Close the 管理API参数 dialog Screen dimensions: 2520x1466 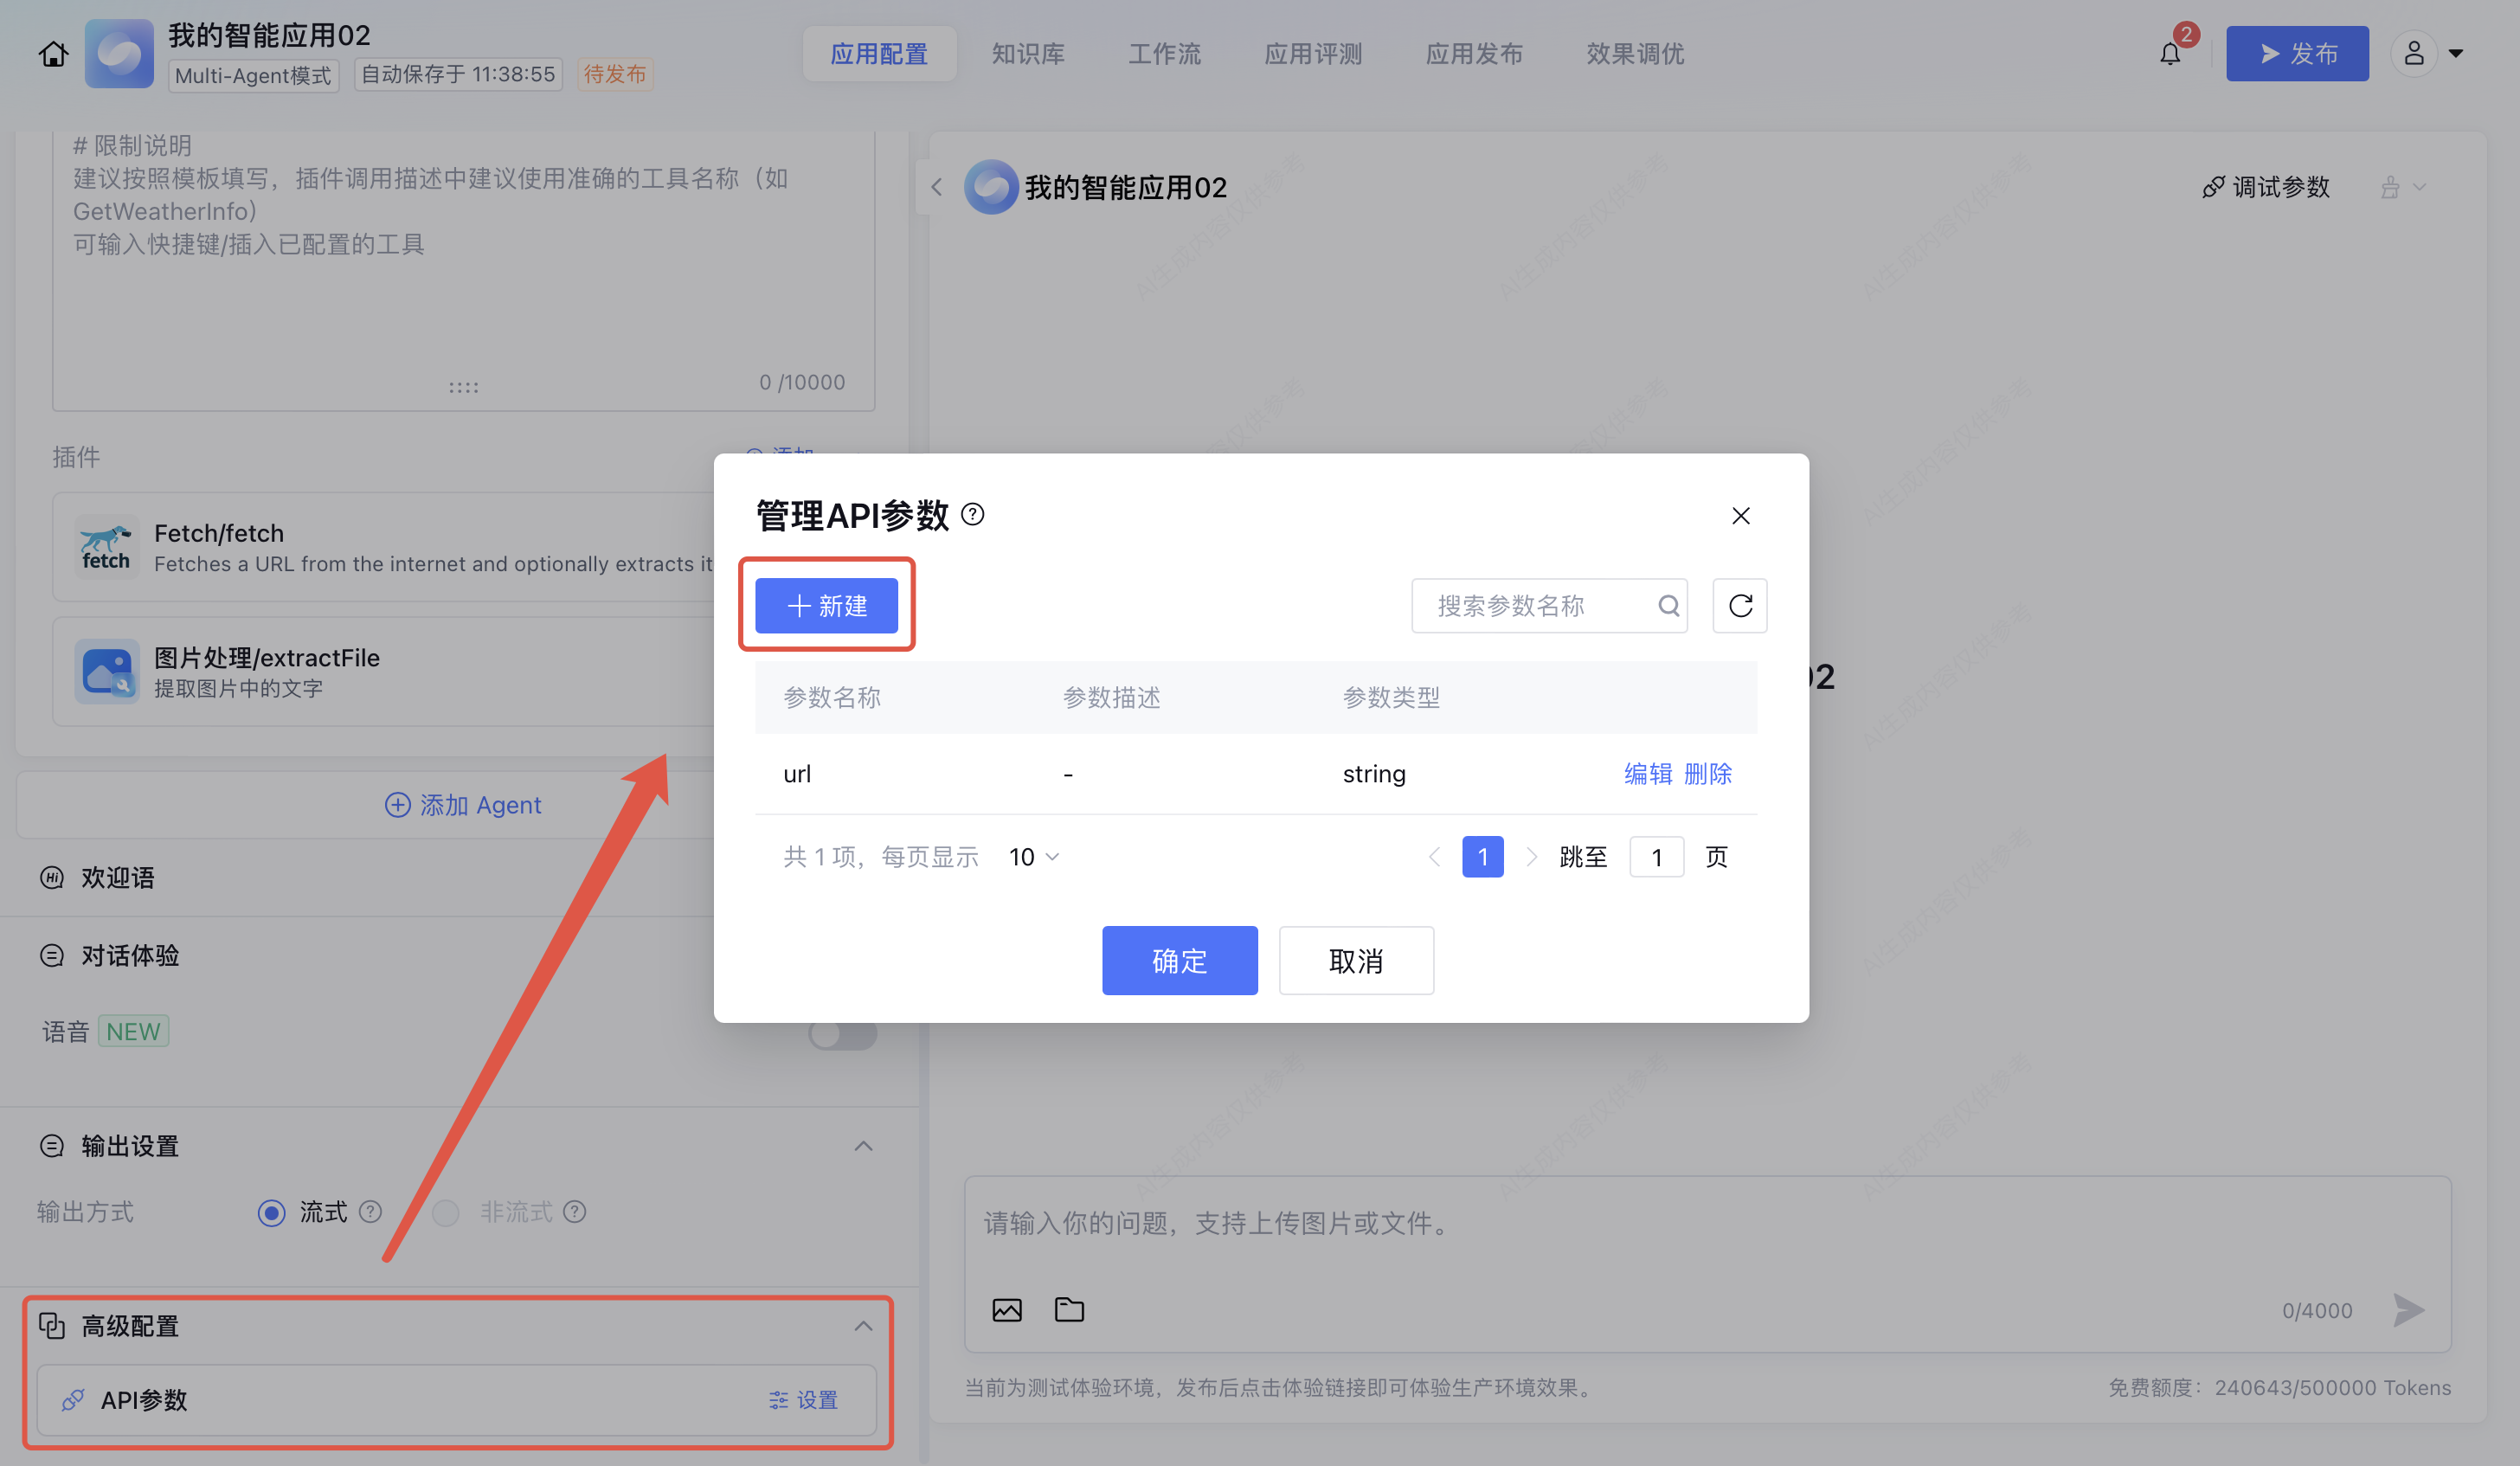tap(1740, 515)
